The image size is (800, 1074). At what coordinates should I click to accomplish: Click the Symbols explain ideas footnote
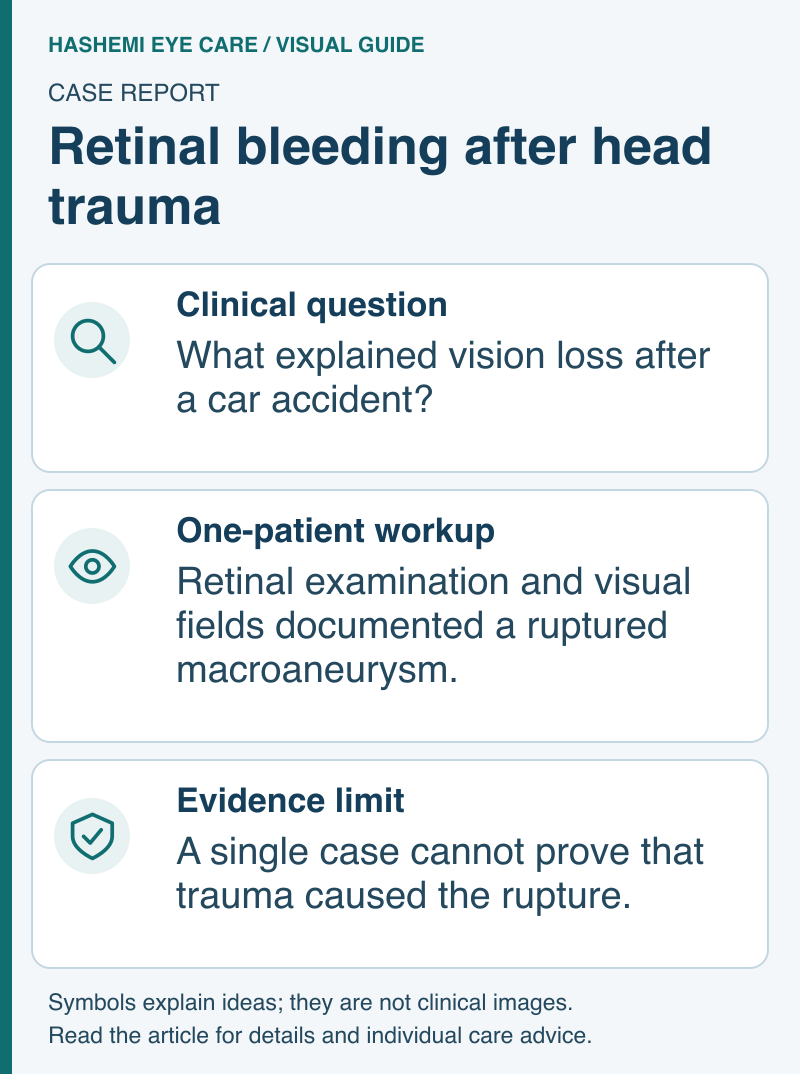tap(310, 1003)
